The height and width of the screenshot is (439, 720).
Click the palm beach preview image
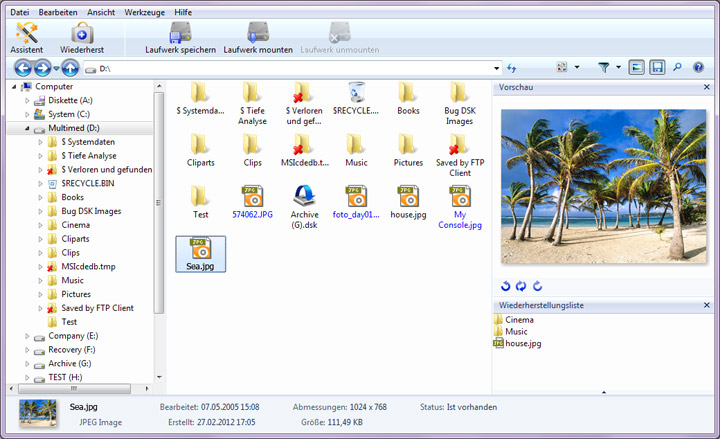click(603, 186)
